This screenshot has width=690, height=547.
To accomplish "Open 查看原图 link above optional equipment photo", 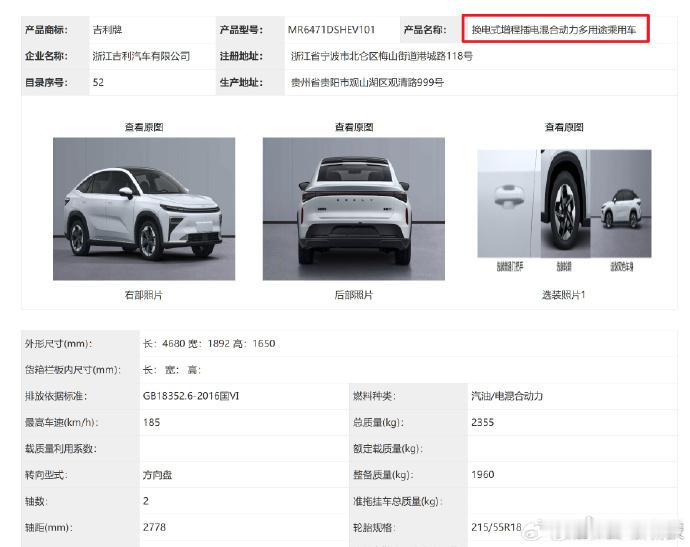I will [x=564, y=127].
